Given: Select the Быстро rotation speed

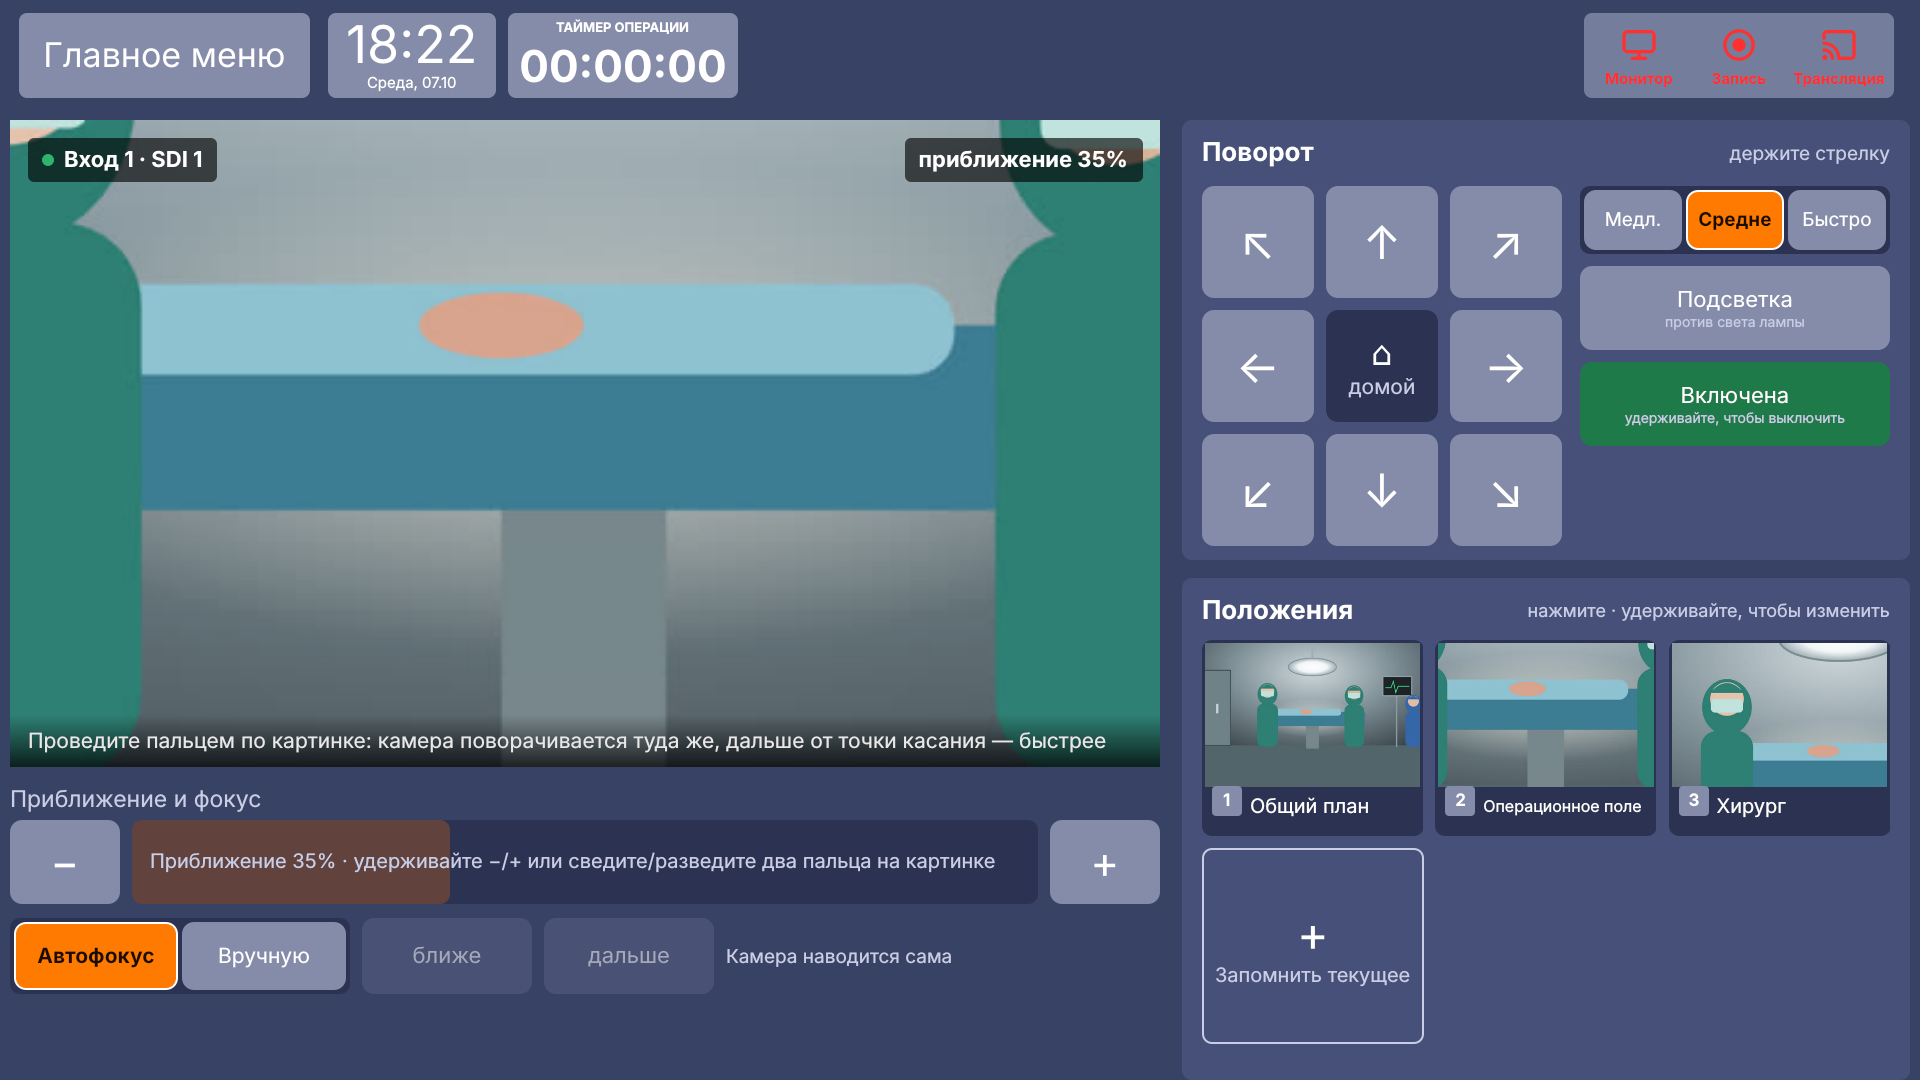Looking at the screenshot, I should click(1836, 220).
